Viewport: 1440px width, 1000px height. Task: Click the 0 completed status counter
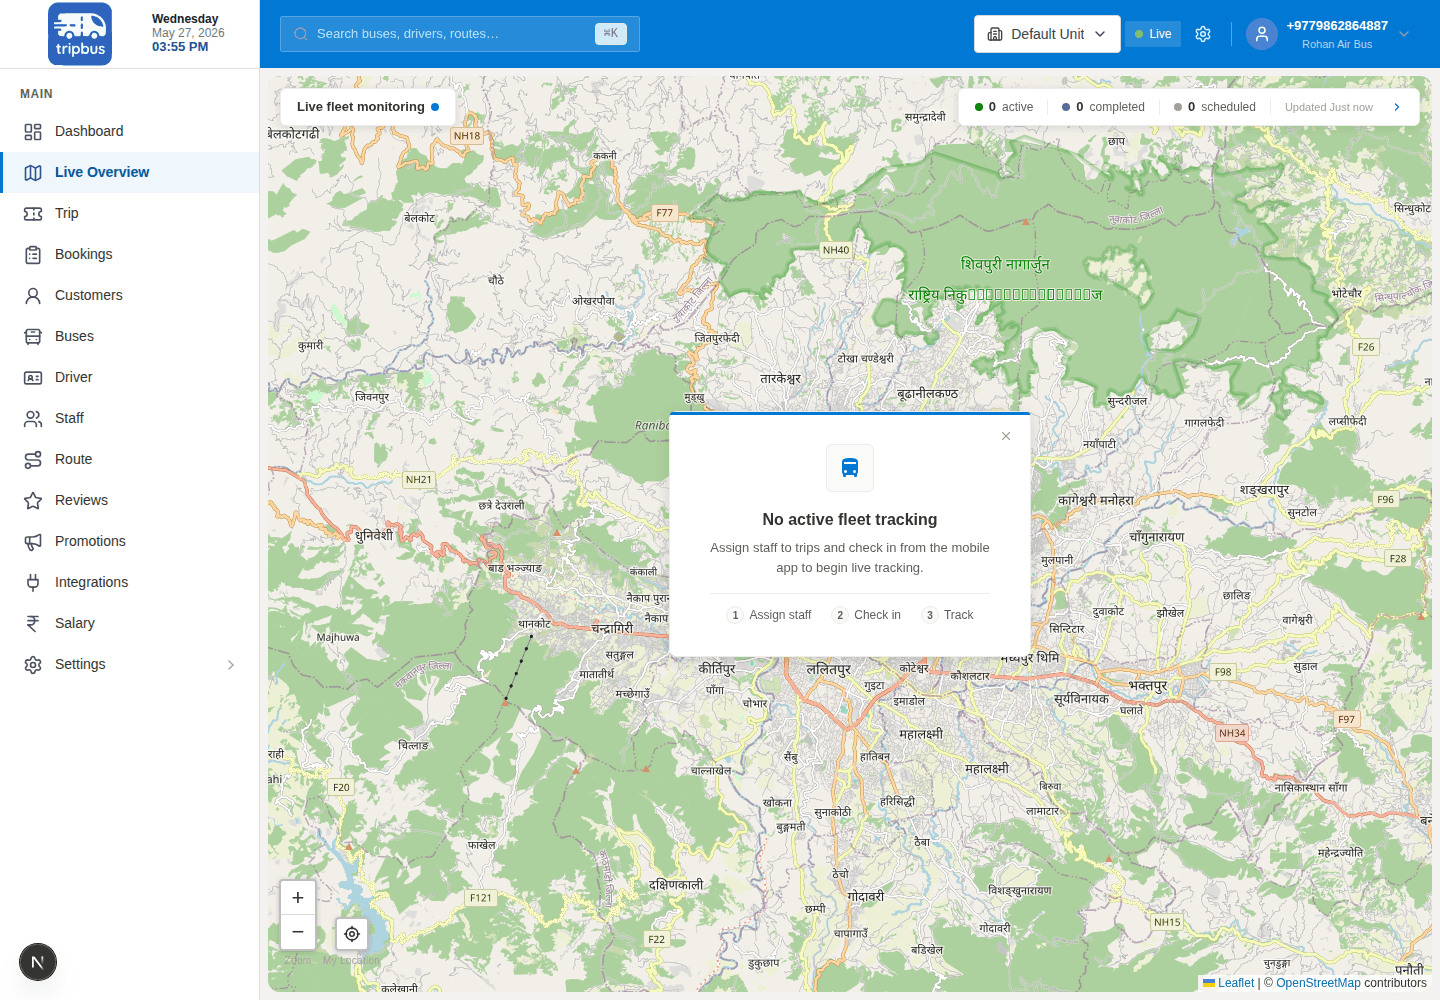(x=1103, y=107)
